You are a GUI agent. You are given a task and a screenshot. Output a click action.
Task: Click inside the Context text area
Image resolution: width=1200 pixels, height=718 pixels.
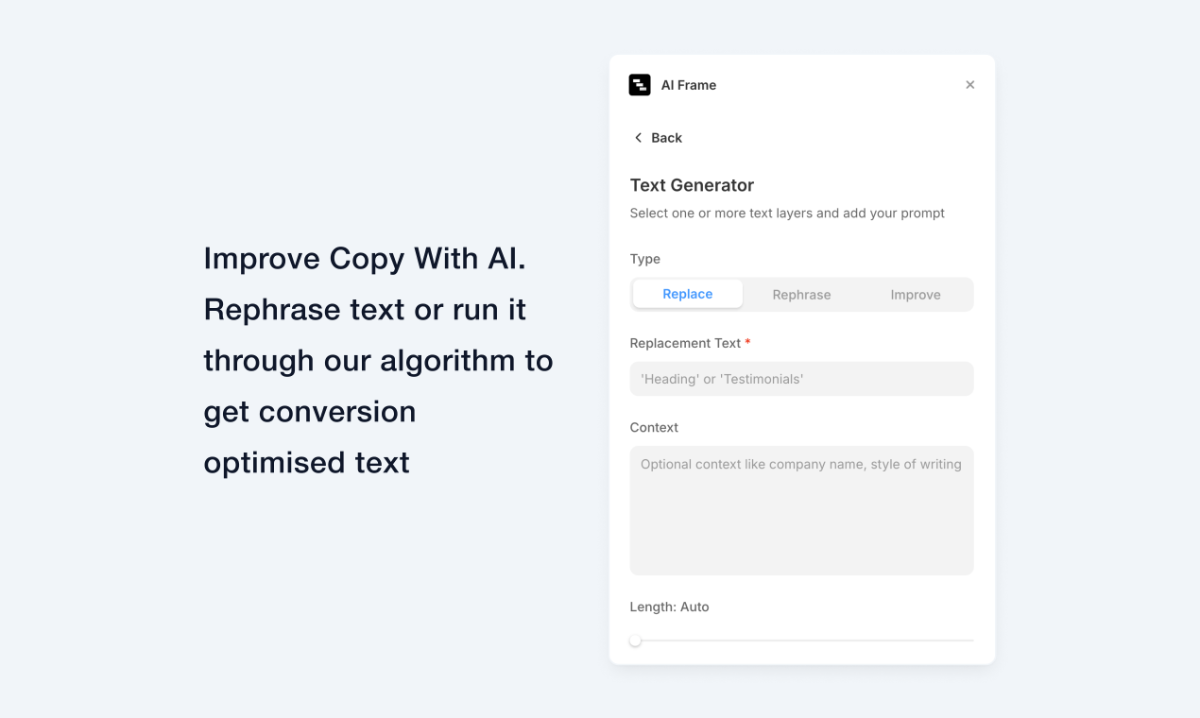[802, 510]
